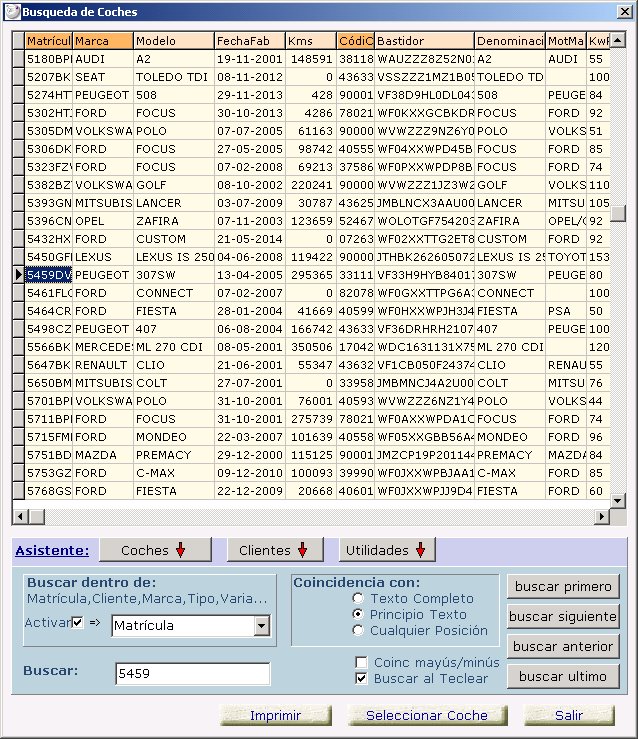Click the LANCER modelo cell
Image resolution: width=638 pixels, height=739 pixels.
174,203
